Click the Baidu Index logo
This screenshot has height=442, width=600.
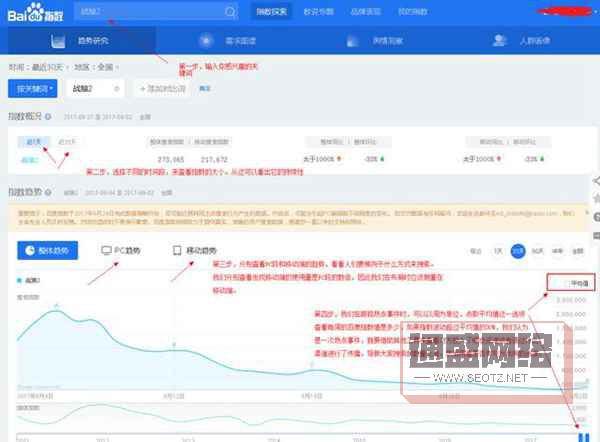click(35, 13)
